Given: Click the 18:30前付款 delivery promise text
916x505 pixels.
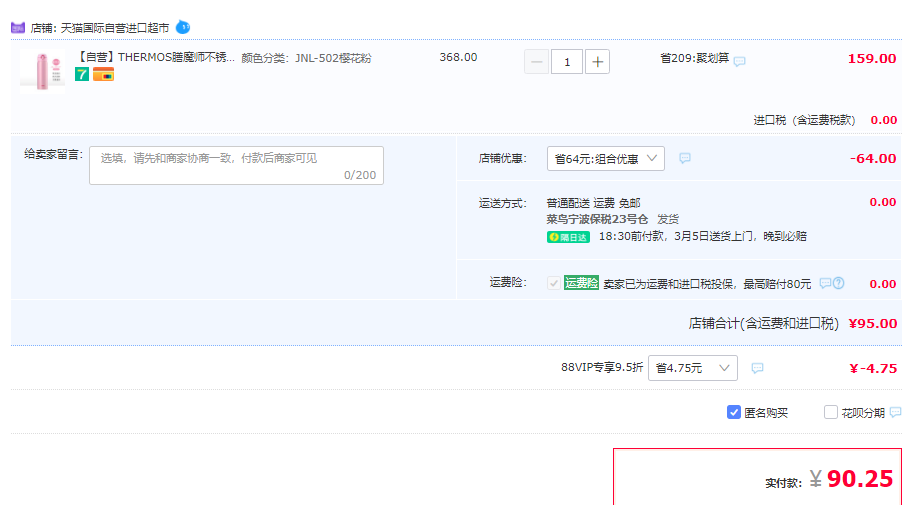Looking at the screenshot, I should coord(702,236).
